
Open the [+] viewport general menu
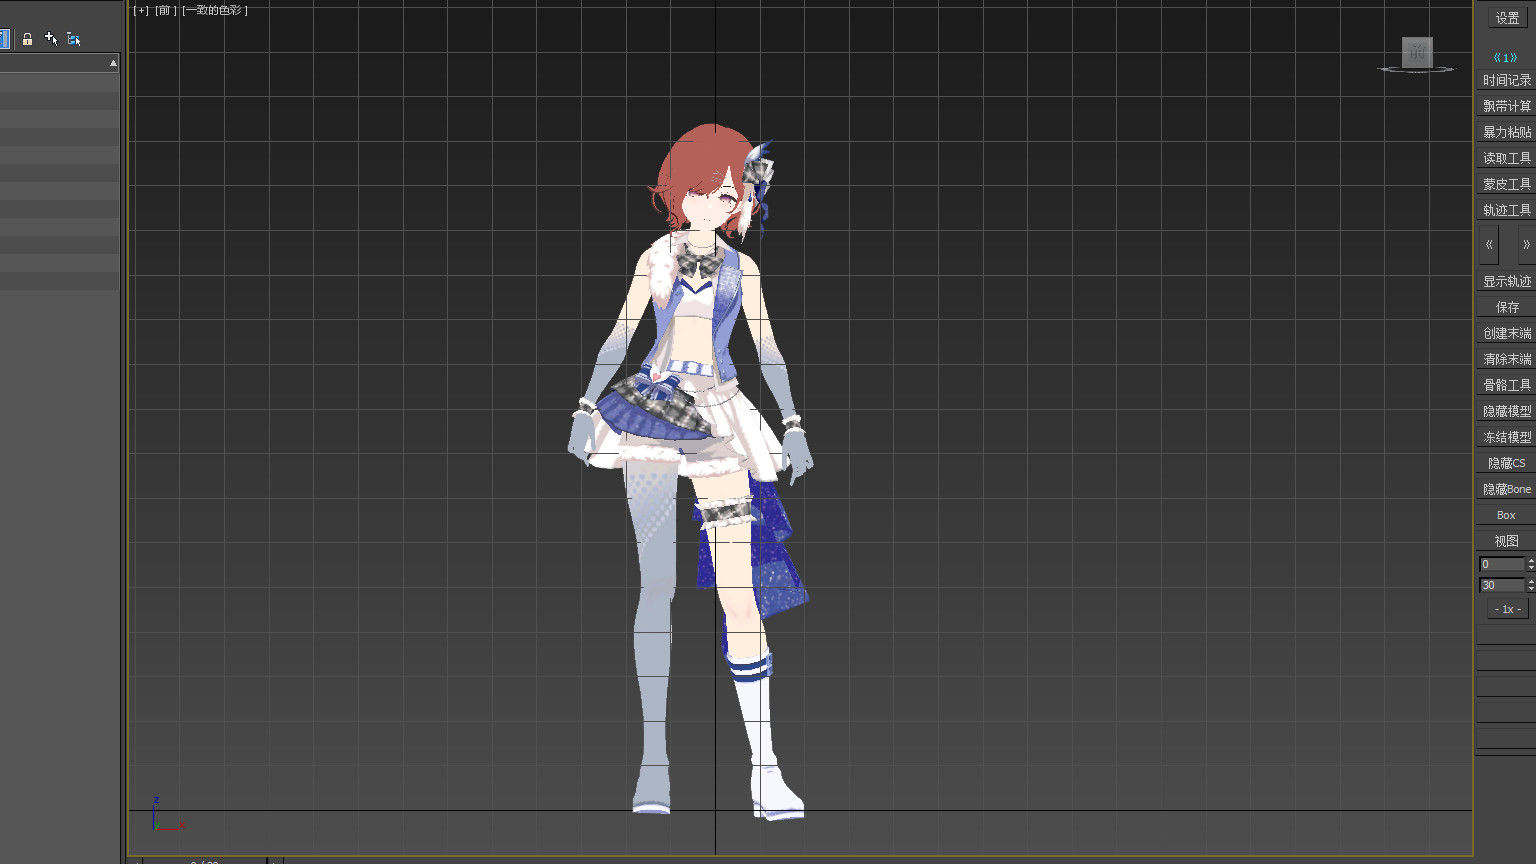coord(140,11)
